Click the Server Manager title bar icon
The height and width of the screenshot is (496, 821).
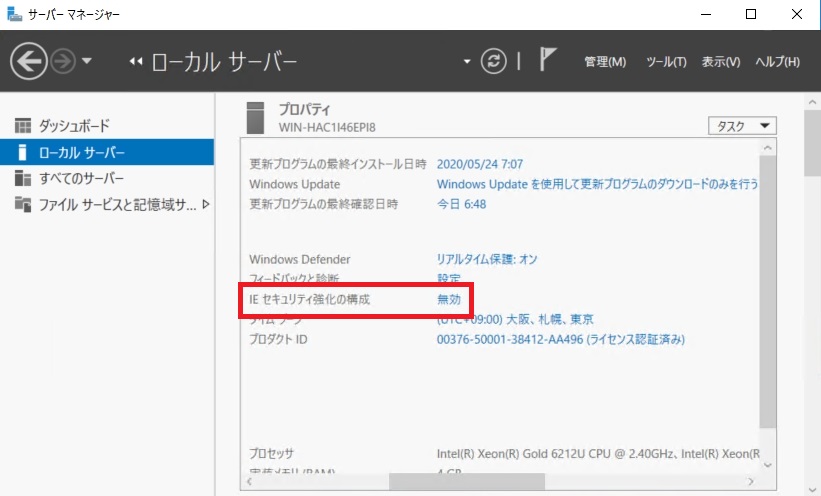point(14,14)
